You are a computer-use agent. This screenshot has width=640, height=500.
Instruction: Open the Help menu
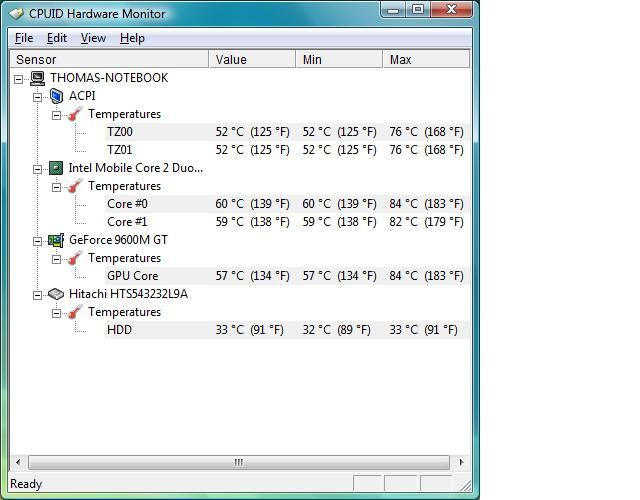(x=132, y=38)
